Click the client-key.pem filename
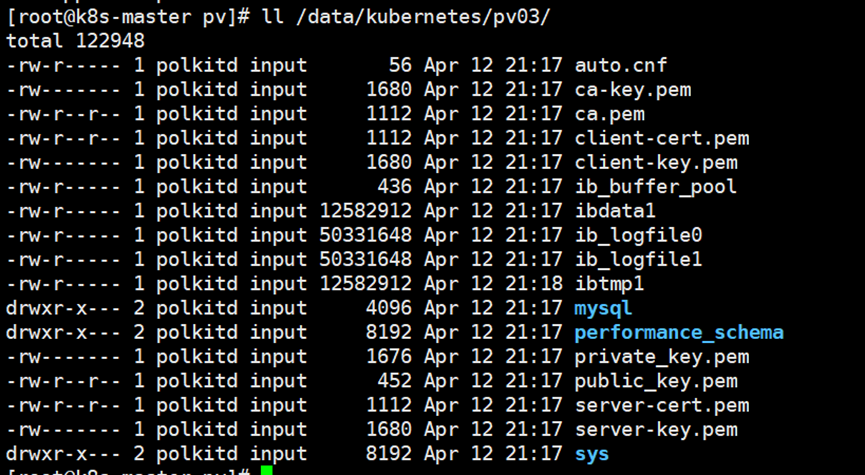The width and height of the screenshot is (865, 475). [655, 162]
